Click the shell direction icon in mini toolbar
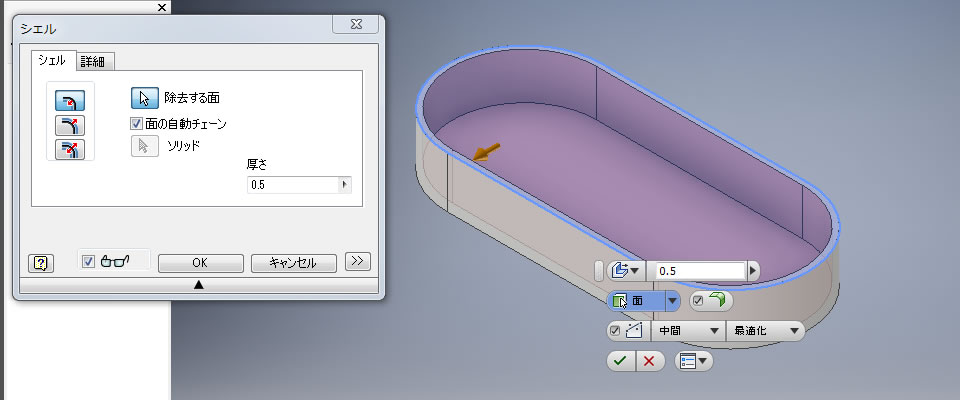960x400 pixels. [x=619, y=271]
